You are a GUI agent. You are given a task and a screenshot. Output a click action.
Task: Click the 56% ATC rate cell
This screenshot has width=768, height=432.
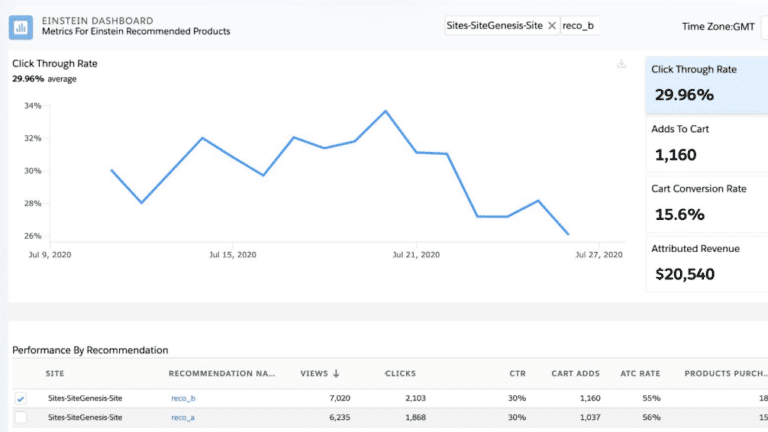(651, 417)
